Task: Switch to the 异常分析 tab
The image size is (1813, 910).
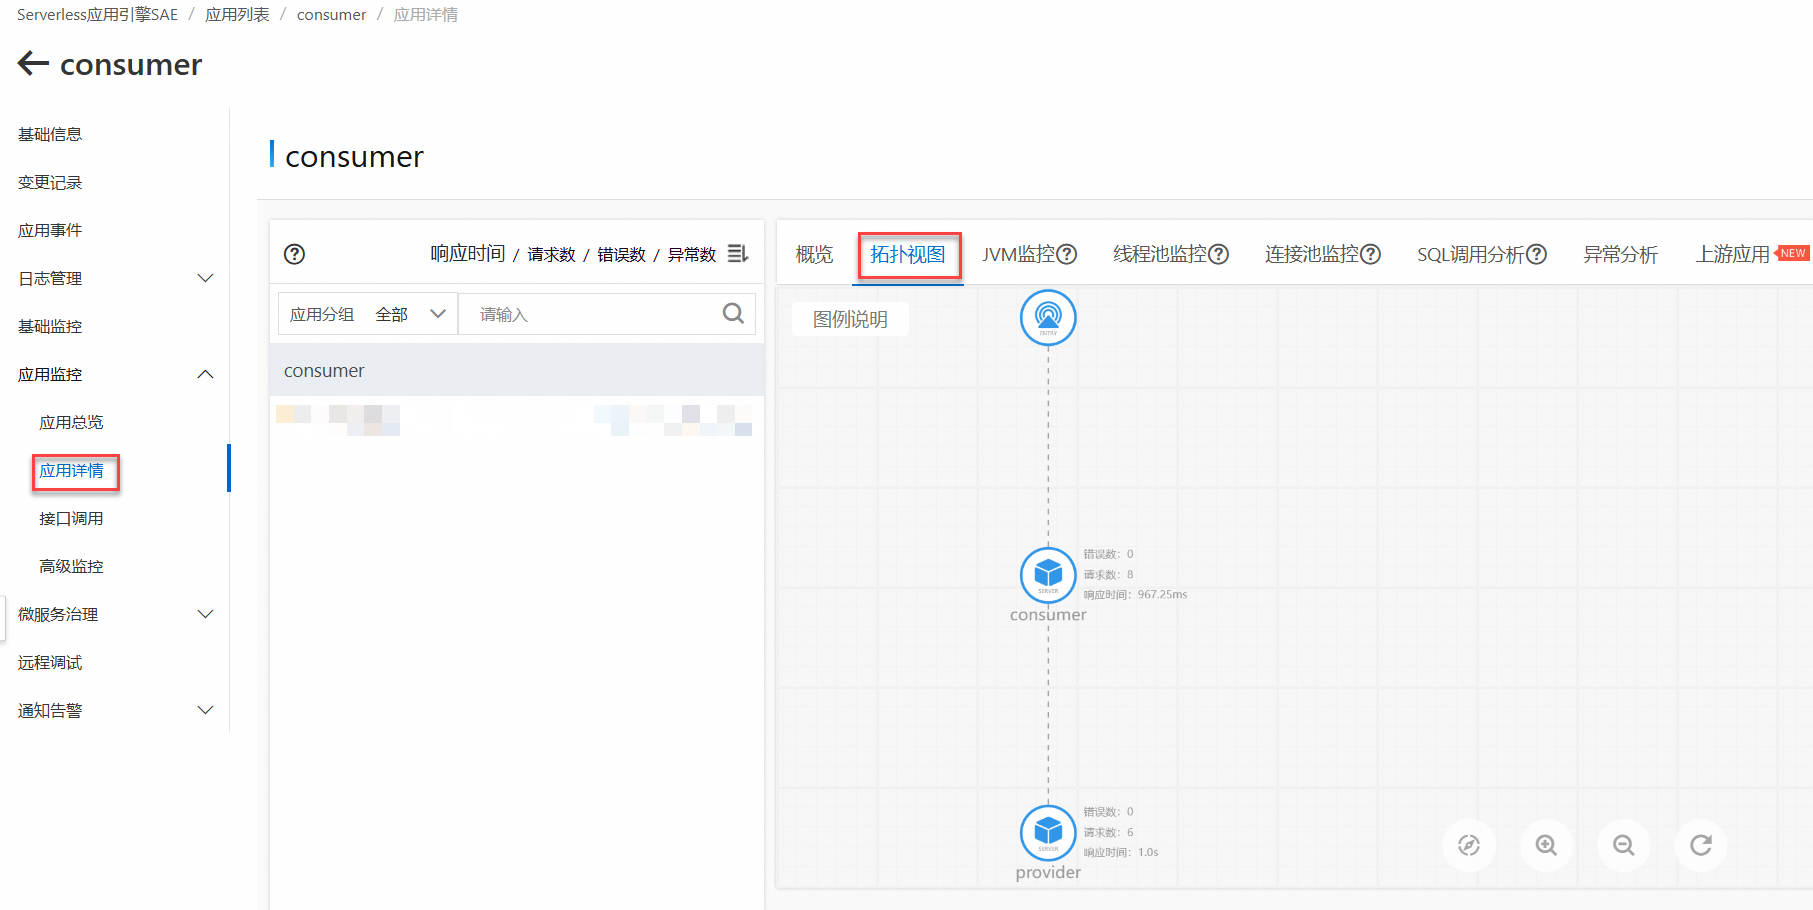Action: (x=1620, y=254)
